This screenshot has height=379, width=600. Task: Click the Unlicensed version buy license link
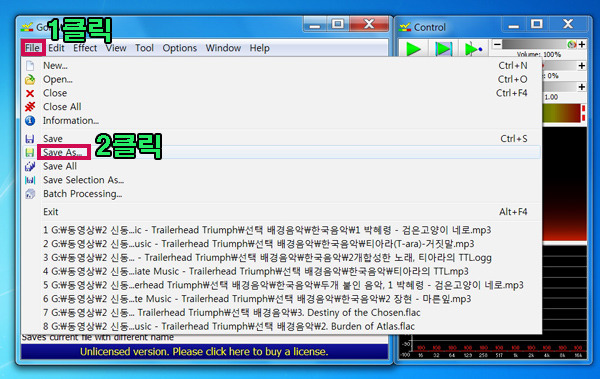pyautogui.click(x=204, y=351)
